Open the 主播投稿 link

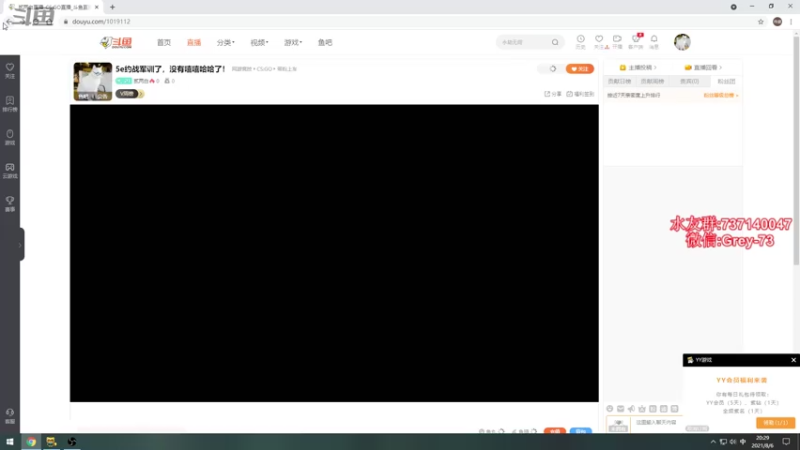point(638,67)
